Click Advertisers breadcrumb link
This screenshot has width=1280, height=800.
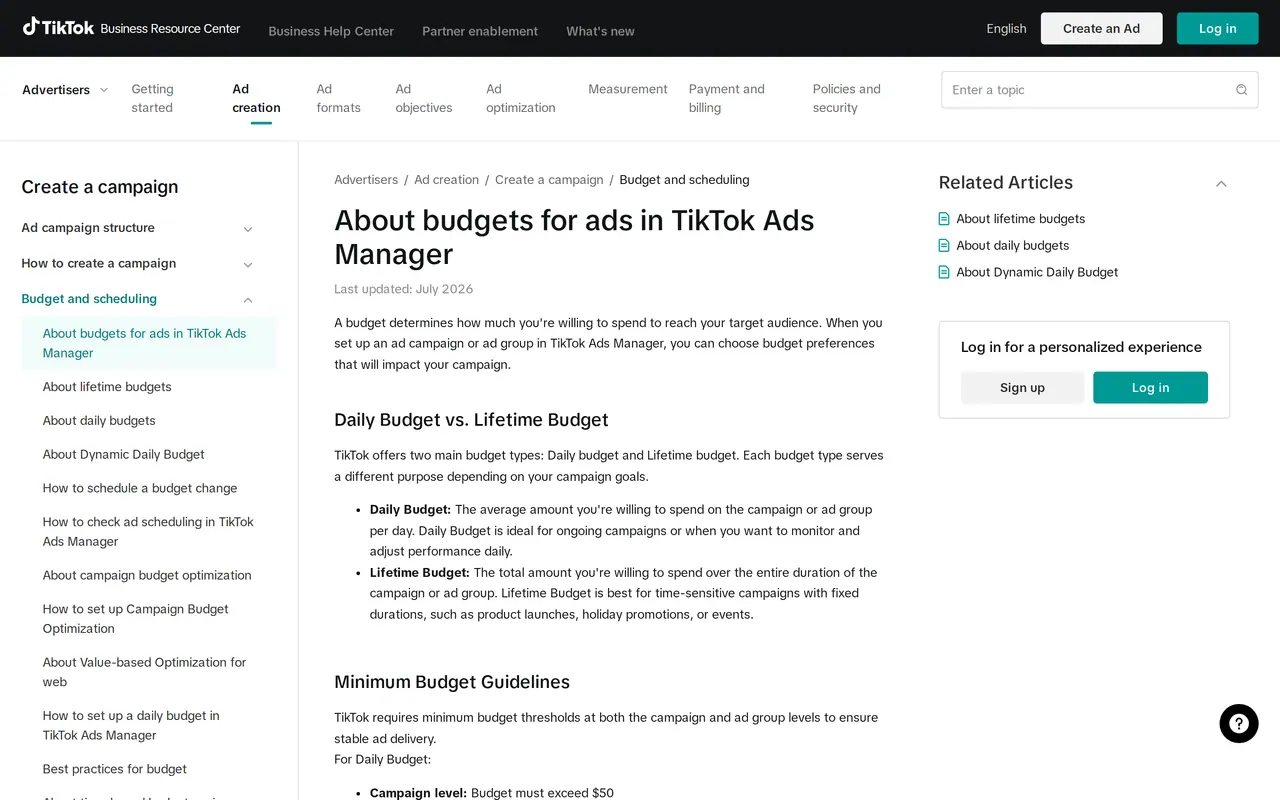366,180
